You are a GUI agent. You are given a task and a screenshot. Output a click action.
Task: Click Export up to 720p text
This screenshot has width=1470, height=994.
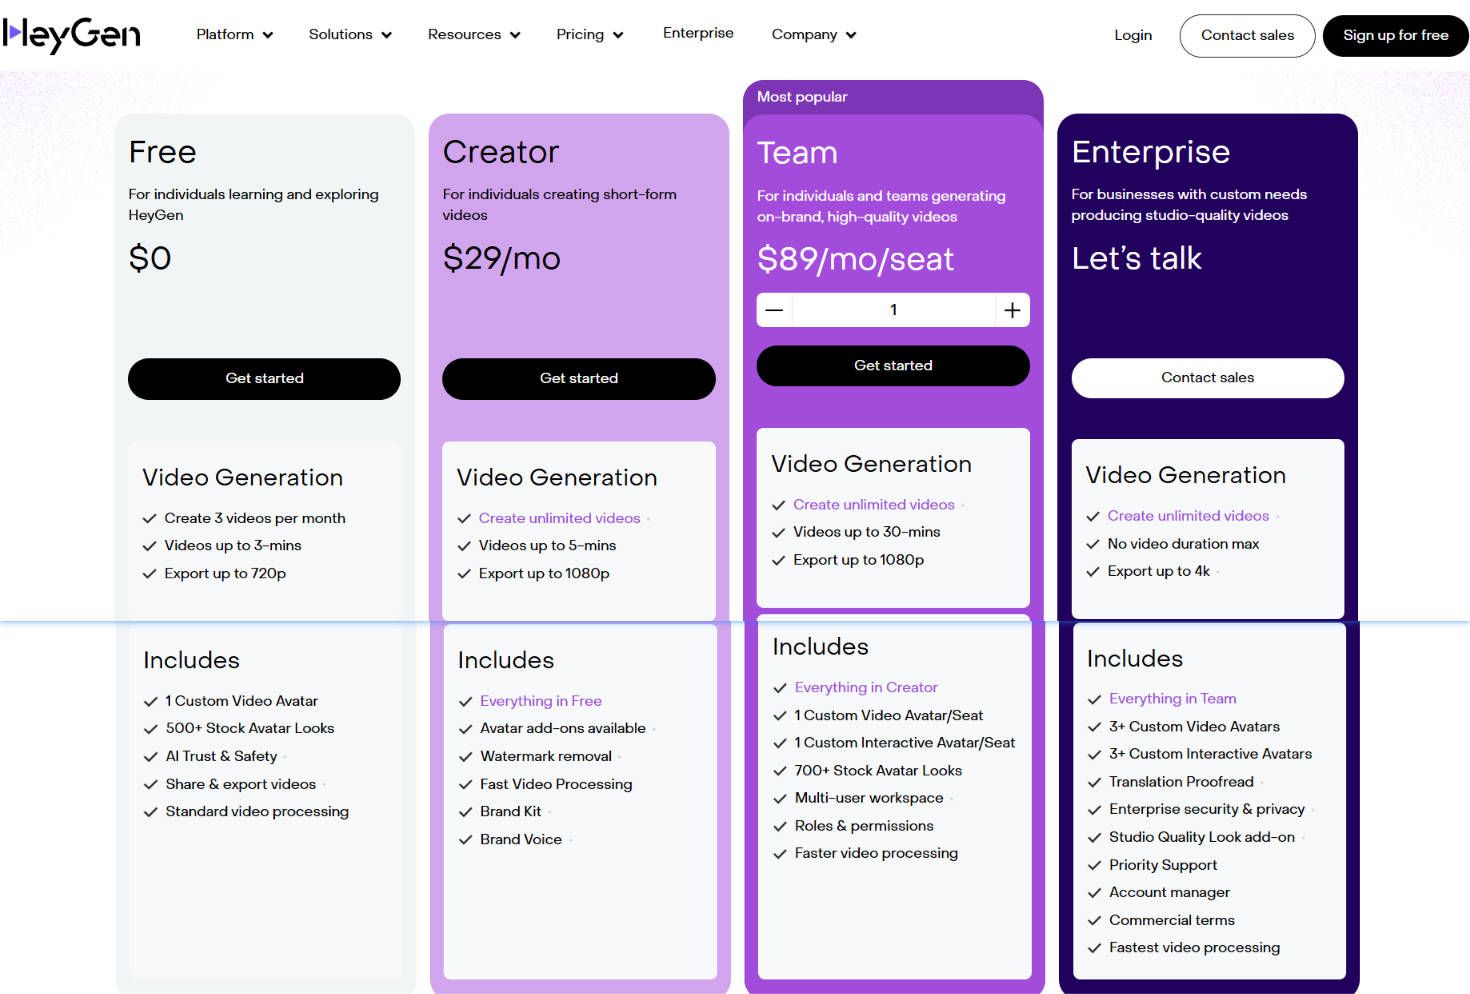point(225,573)
